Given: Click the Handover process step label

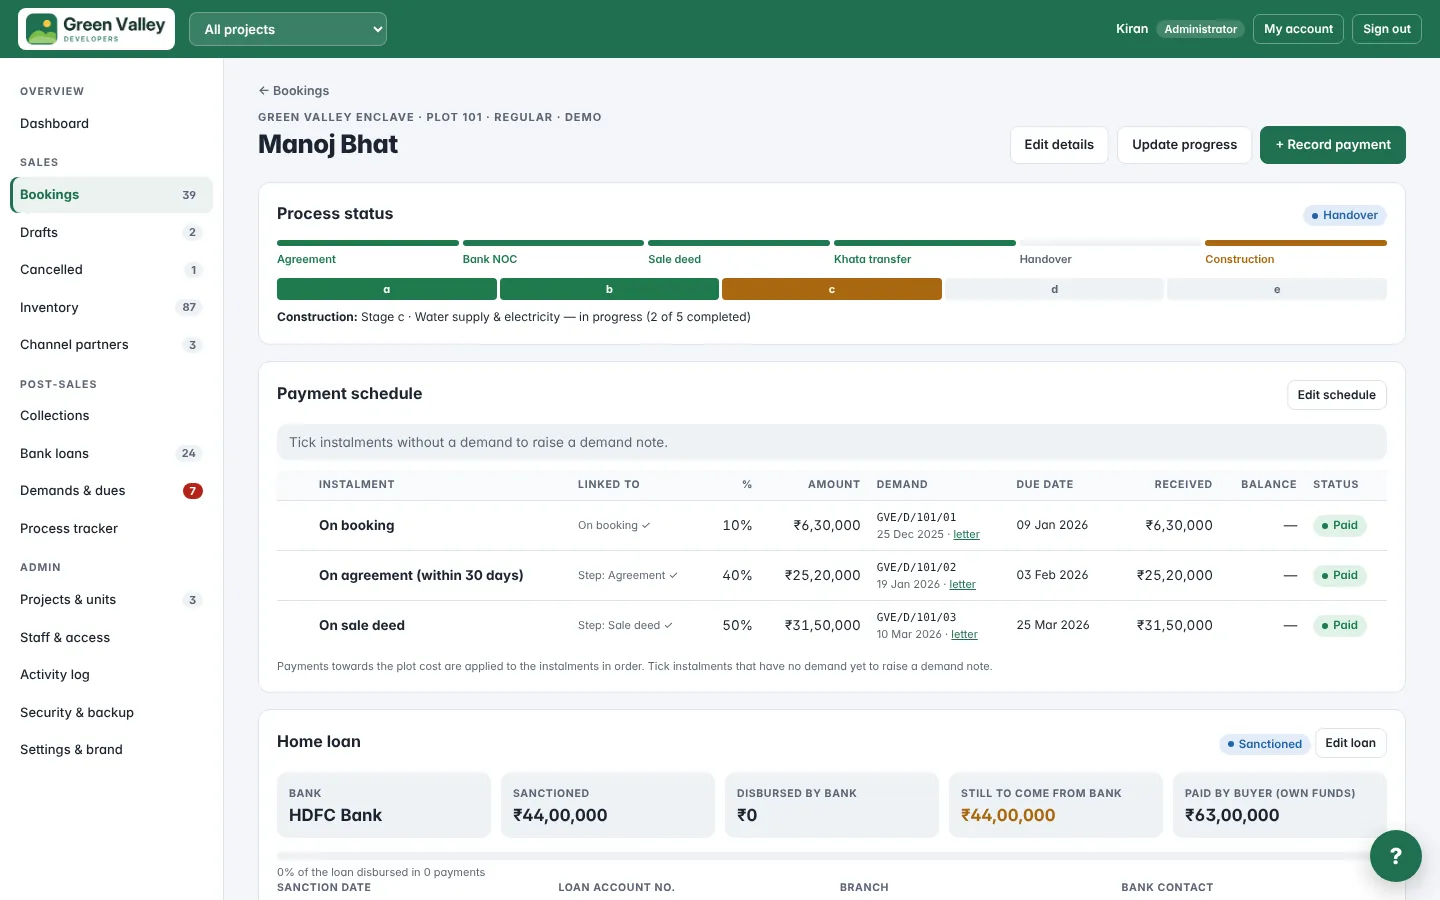Looking at the screenshot, I should tap(1045, 260).
